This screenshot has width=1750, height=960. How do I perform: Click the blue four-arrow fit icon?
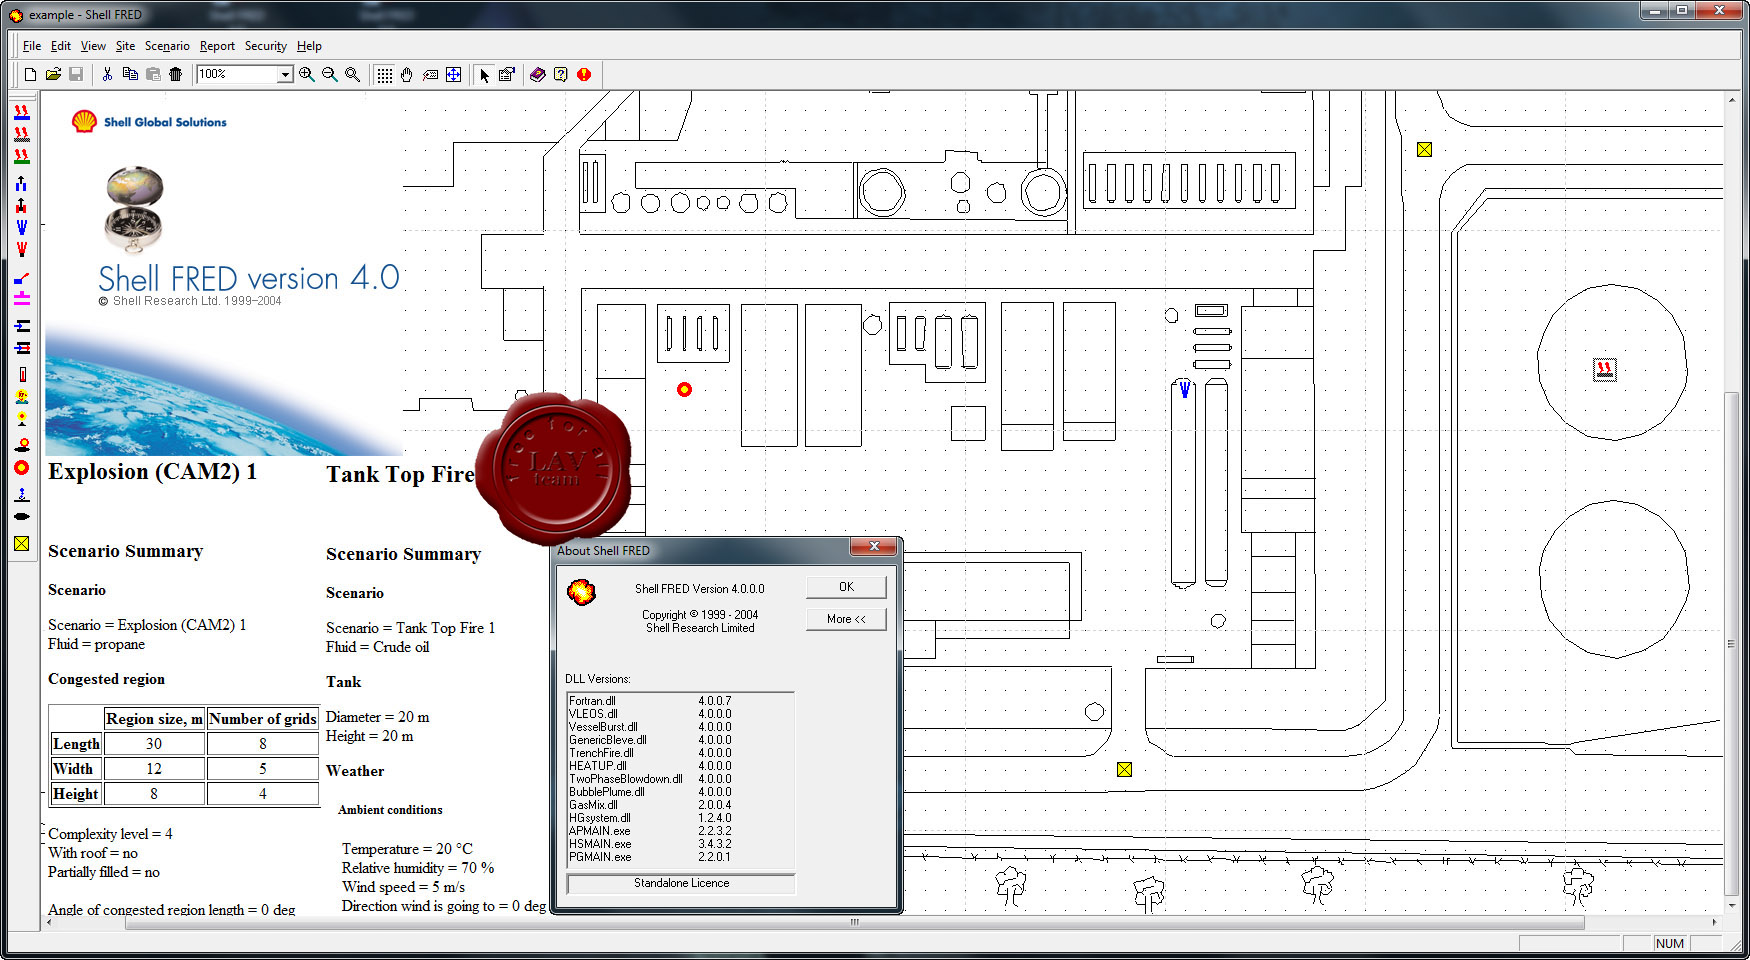coord(453,74)
